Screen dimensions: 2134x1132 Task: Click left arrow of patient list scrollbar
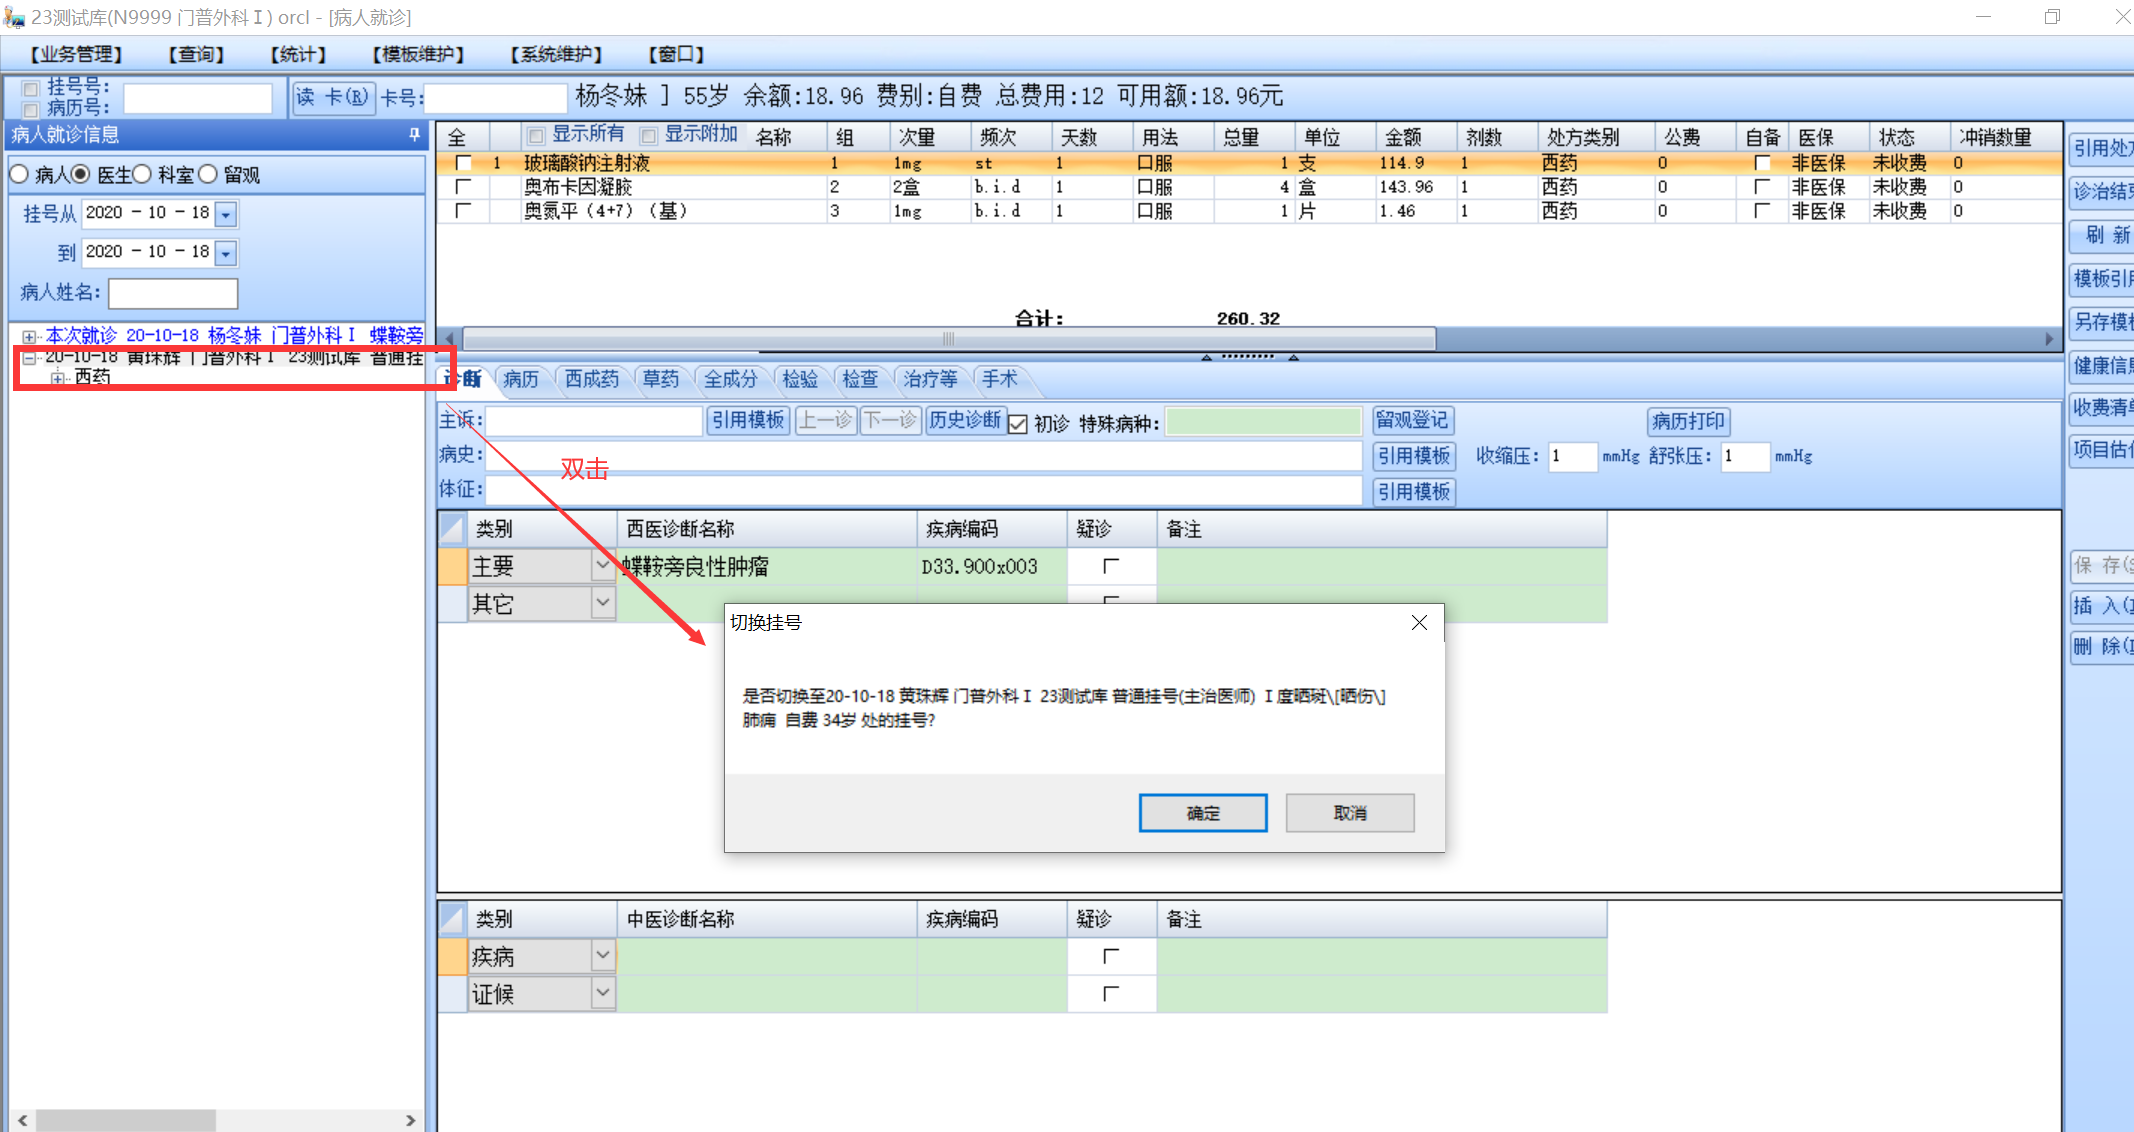click(22, 1120)
